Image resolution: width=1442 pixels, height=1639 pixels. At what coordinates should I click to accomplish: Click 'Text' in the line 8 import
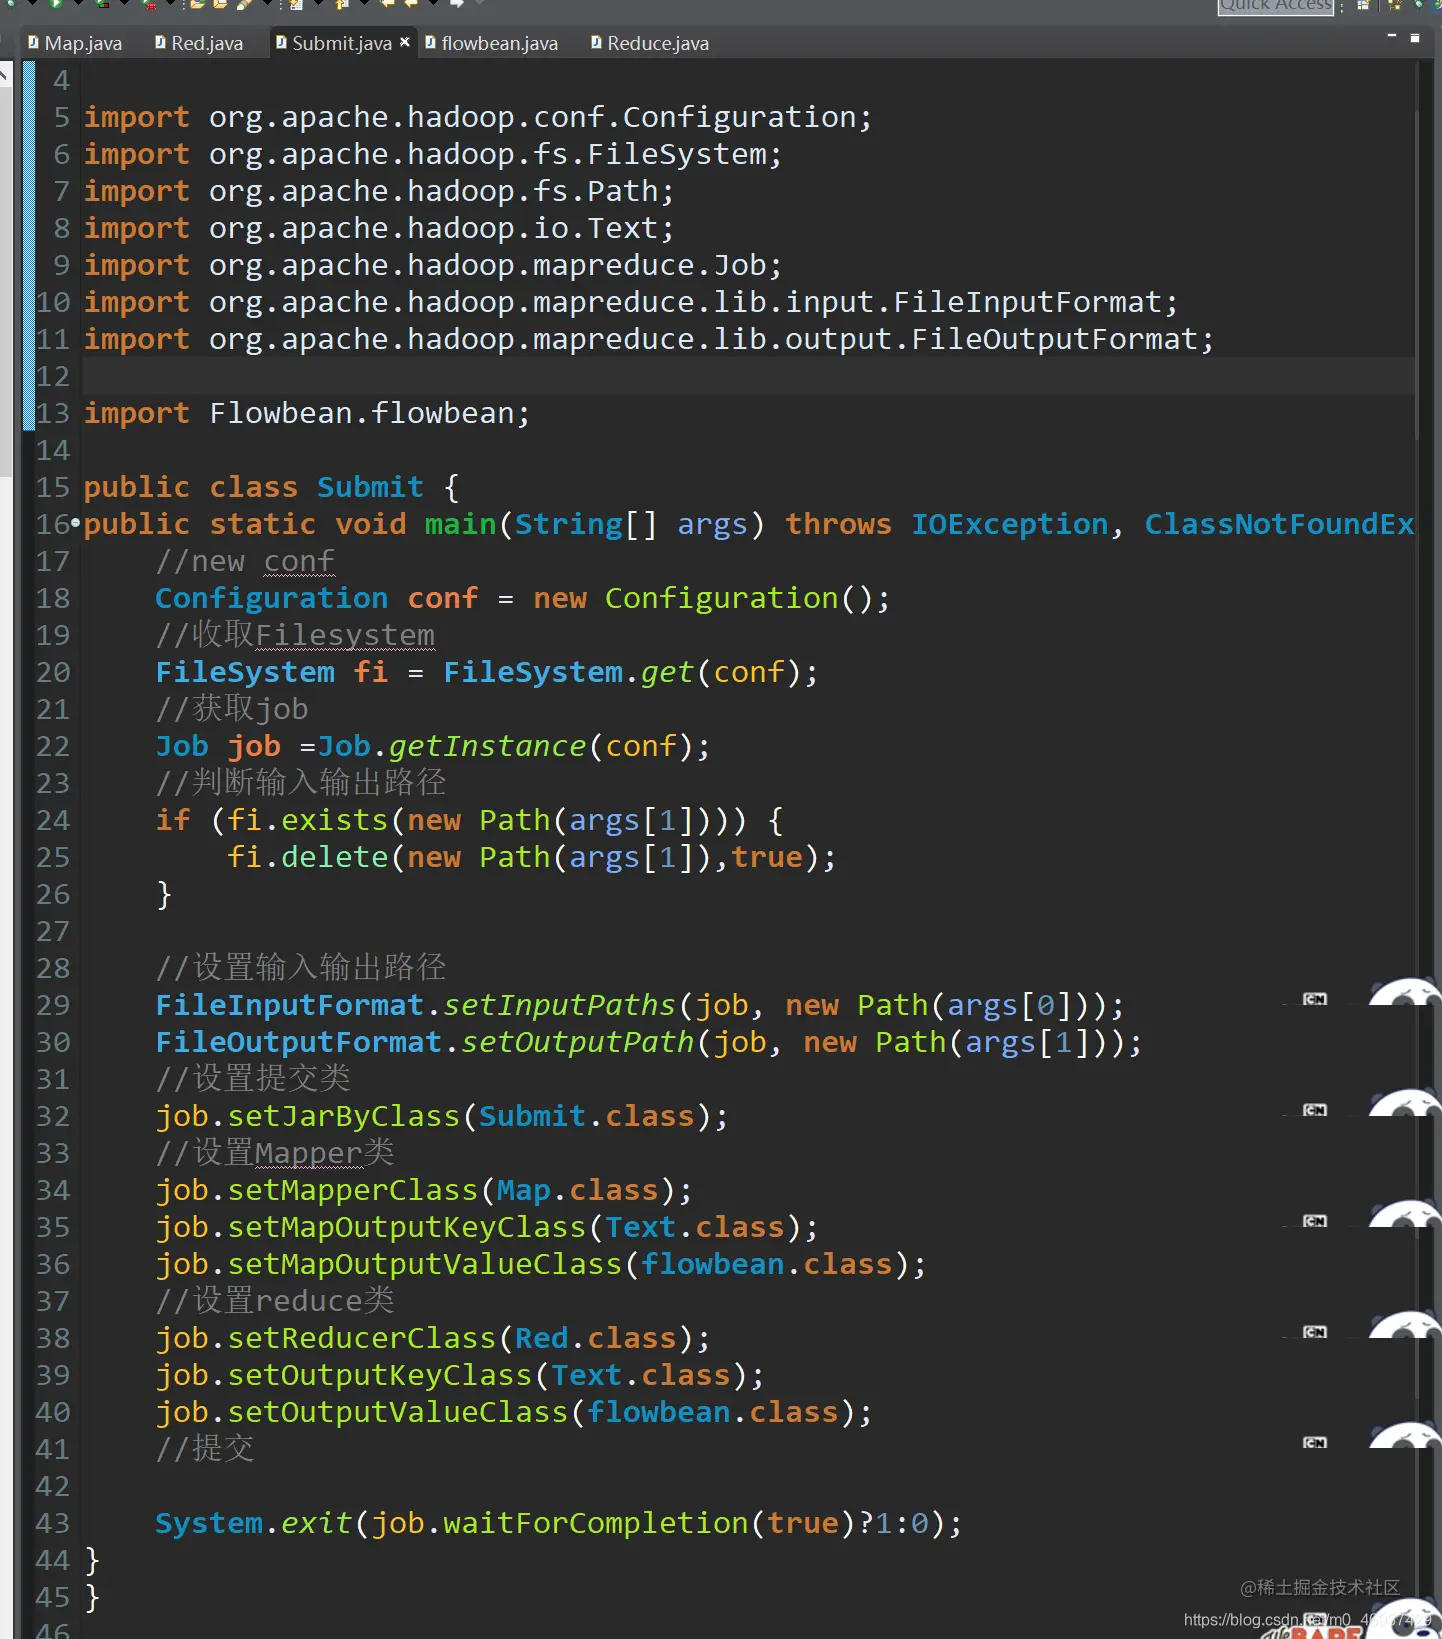coord(622,228)
